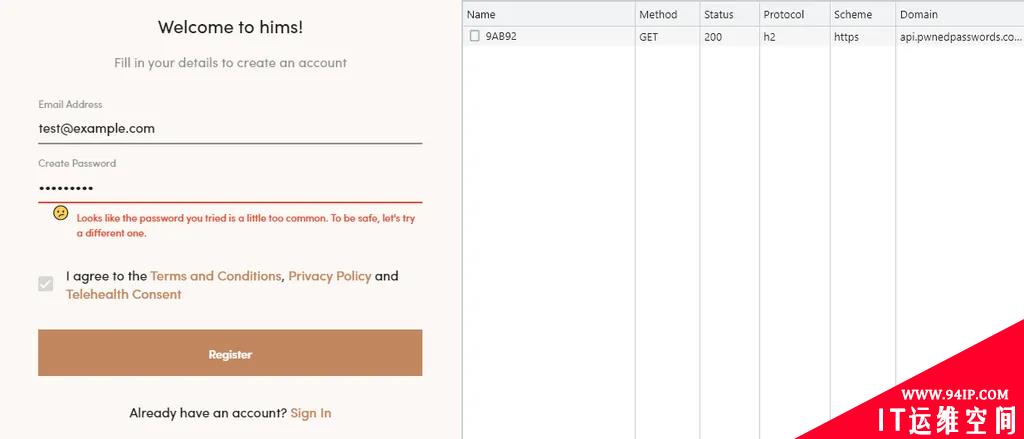Click the api.pwnedpasswords domain cell
Viewport: 1024px width, 439px height.
tap(959, 37)
